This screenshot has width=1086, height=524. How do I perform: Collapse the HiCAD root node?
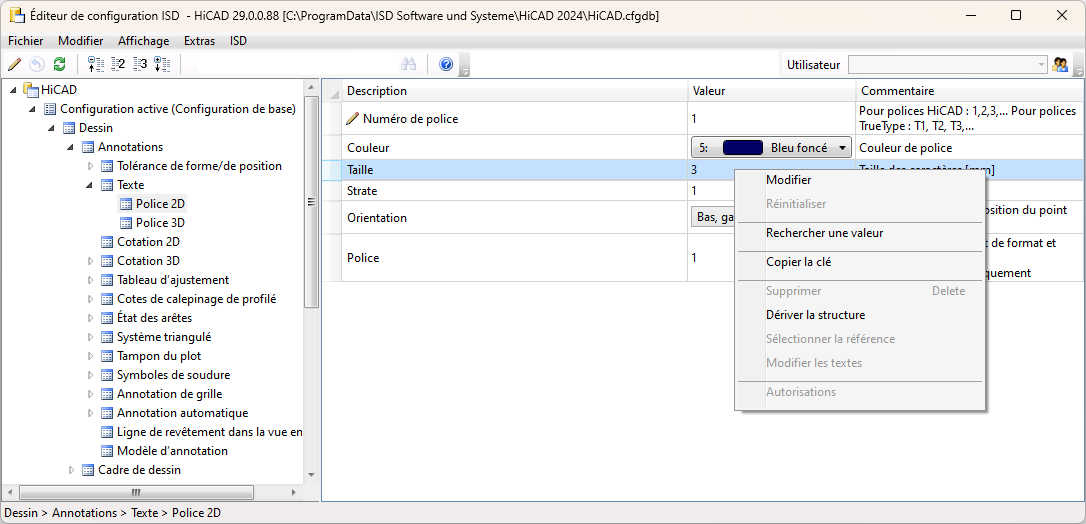(x=14, y=89)
